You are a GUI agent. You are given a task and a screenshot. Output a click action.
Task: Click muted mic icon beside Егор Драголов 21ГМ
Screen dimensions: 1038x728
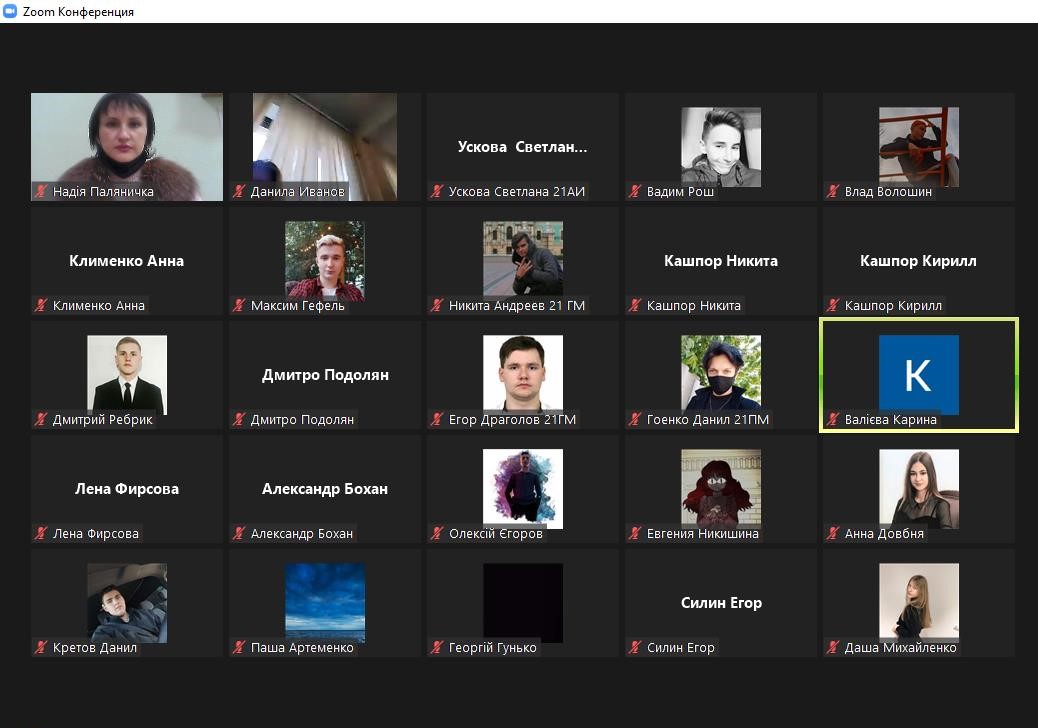[x=437, y=419]
